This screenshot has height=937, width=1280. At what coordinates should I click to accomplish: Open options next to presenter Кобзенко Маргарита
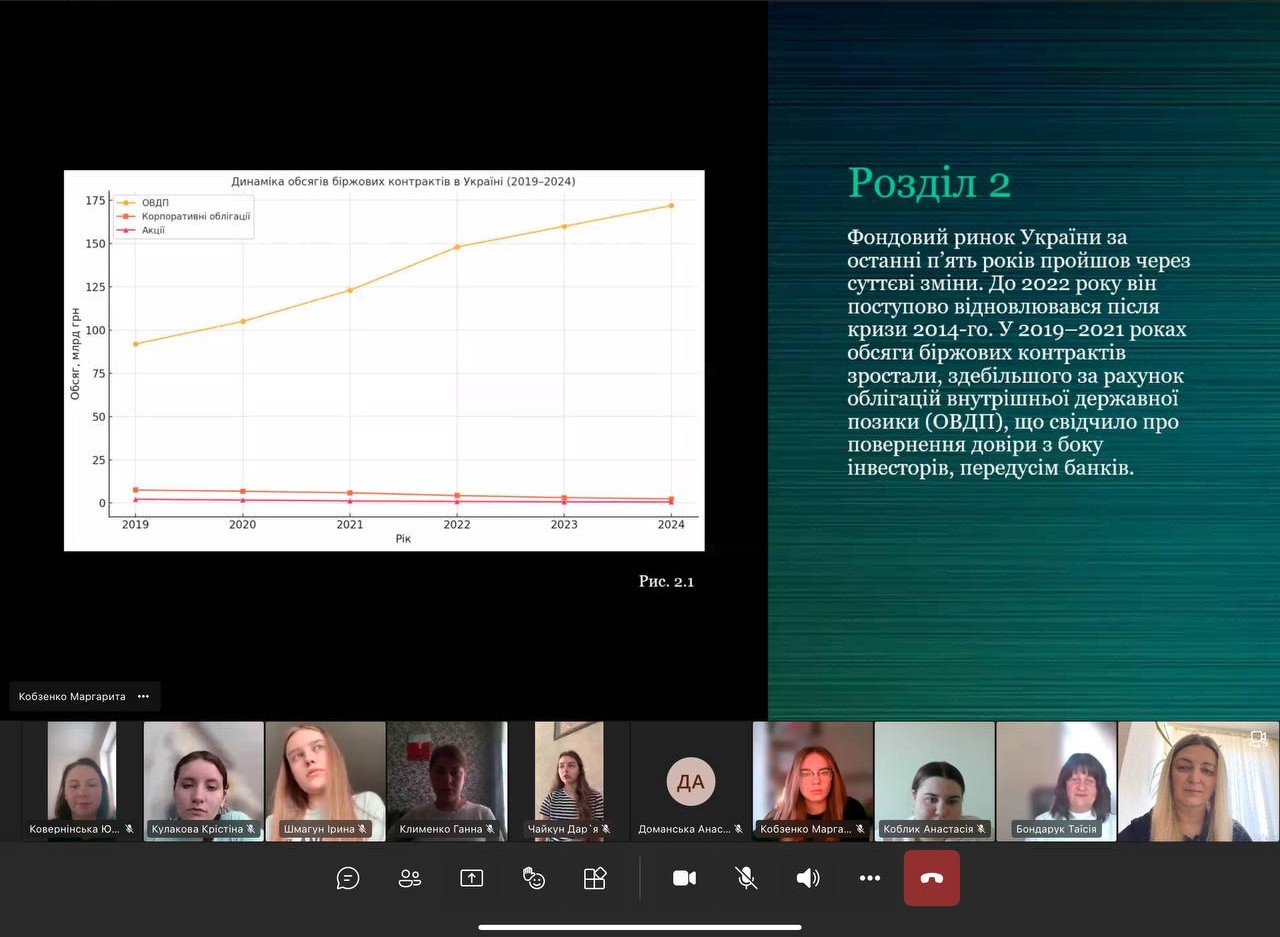tap(143, 696)
